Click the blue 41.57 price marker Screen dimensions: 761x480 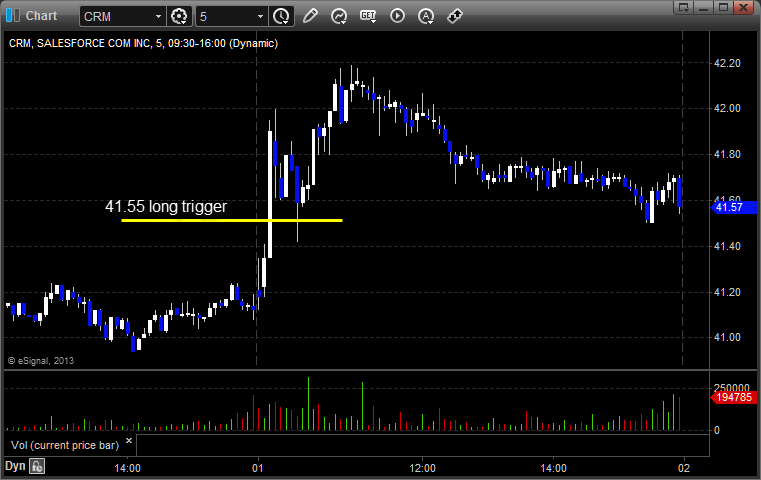[x=733, y=208]
